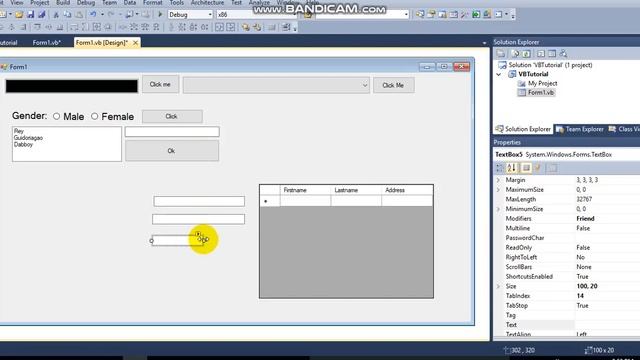Image resolution: width=640 pixels, height=360 pixels.
Task: Select the text box above the Ok button
Action: tap(172, 131)
